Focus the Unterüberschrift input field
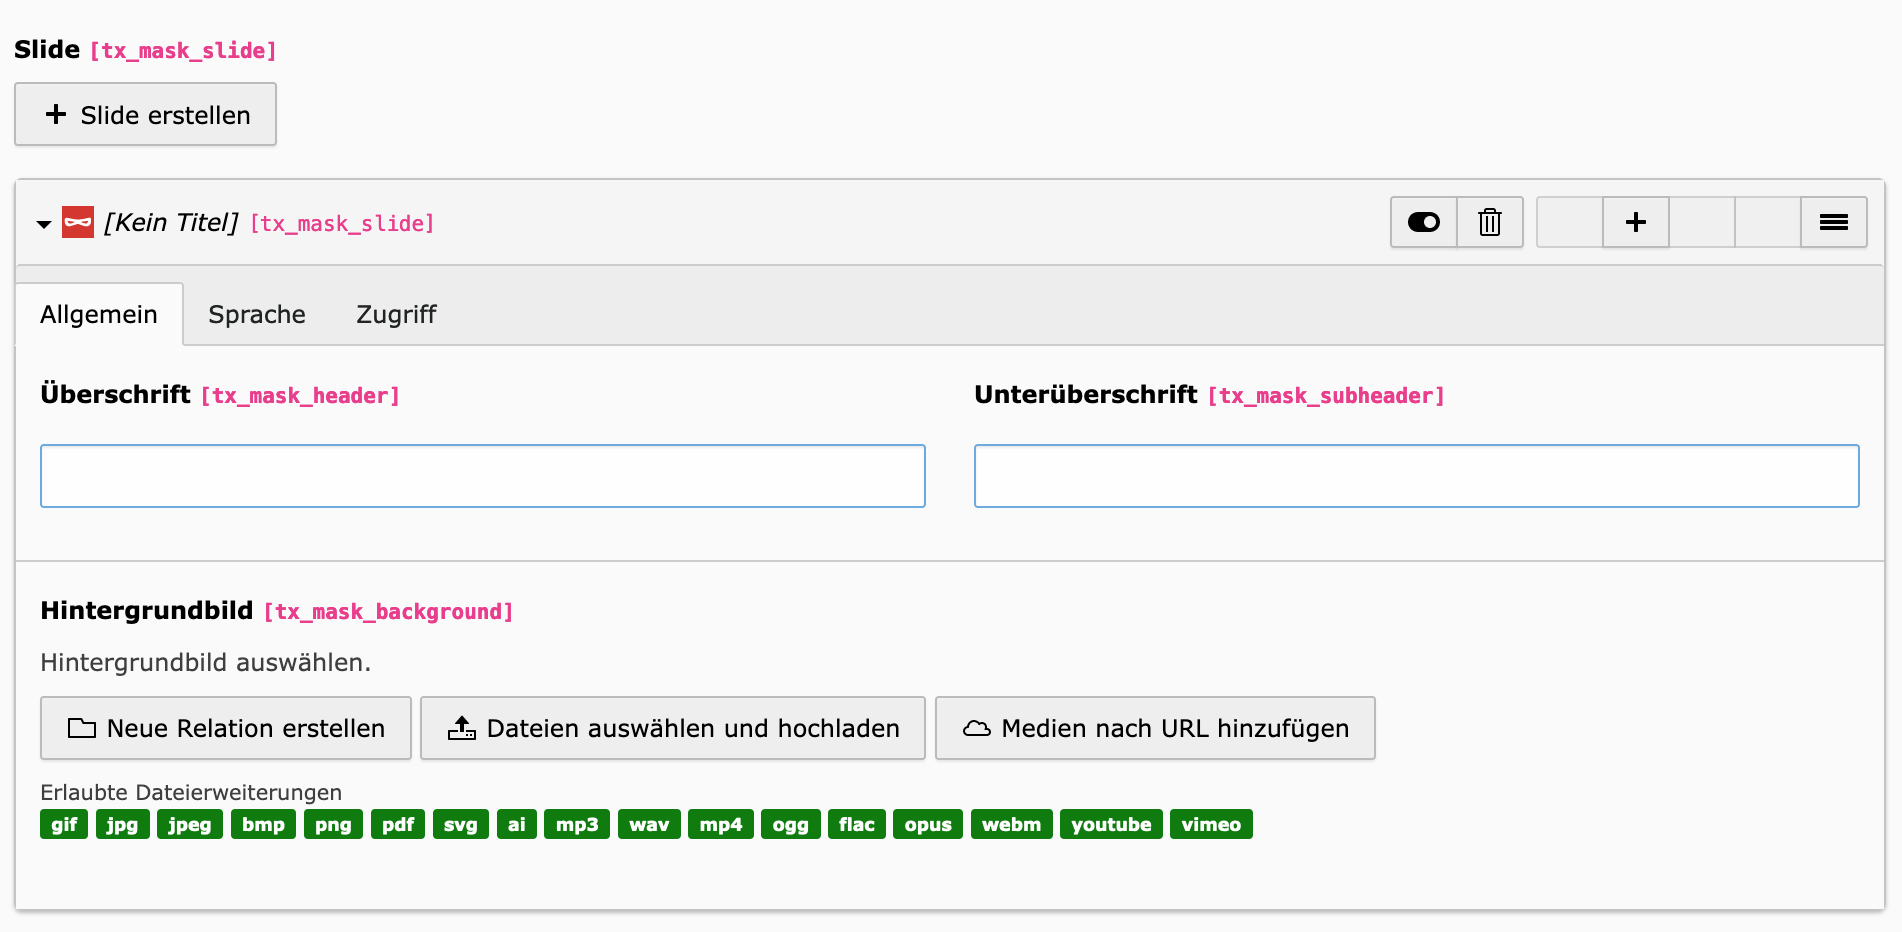This screenshot has width=1902, height=932. [x=1416, y=476]
